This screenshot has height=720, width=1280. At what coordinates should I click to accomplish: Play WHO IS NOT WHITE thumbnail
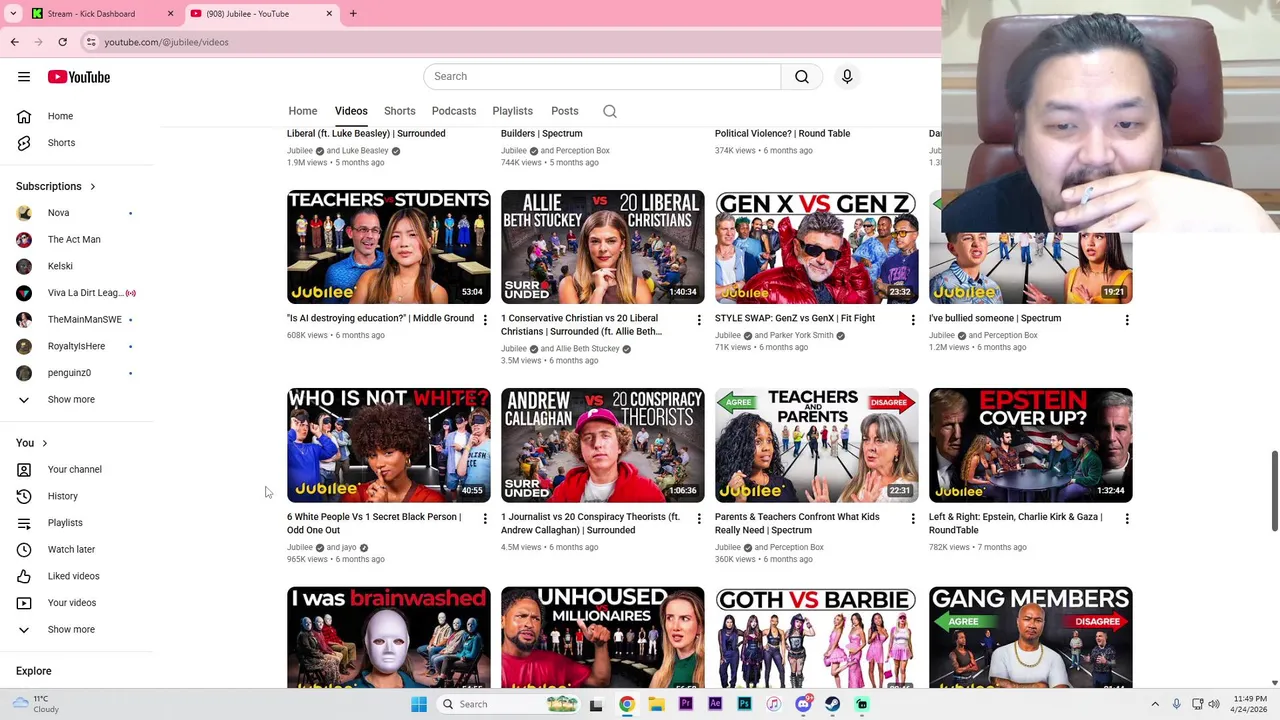coord(389,445)
